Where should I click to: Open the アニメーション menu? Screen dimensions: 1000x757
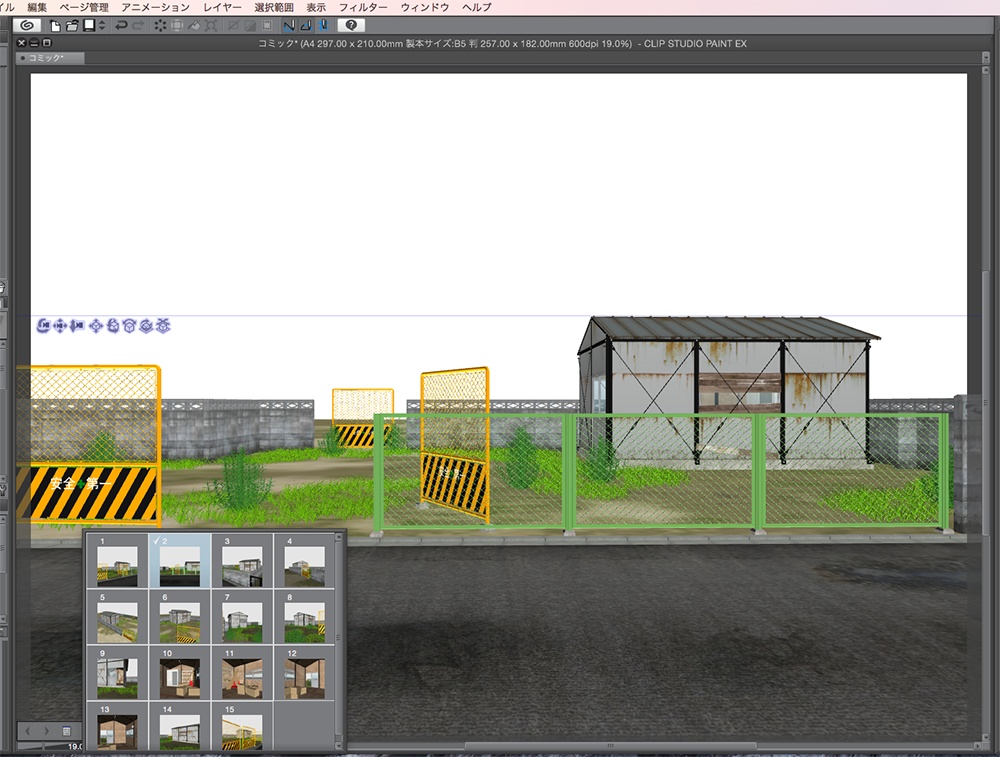pos(156,7)
